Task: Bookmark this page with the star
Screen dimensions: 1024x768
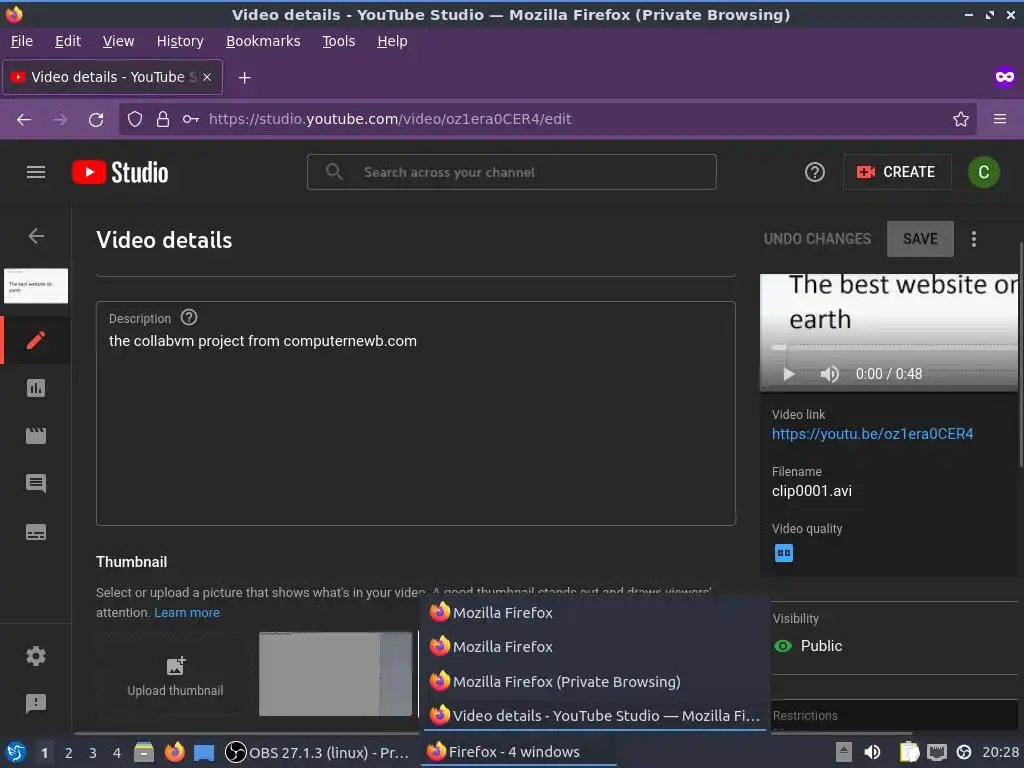Action: click(961, 119)
